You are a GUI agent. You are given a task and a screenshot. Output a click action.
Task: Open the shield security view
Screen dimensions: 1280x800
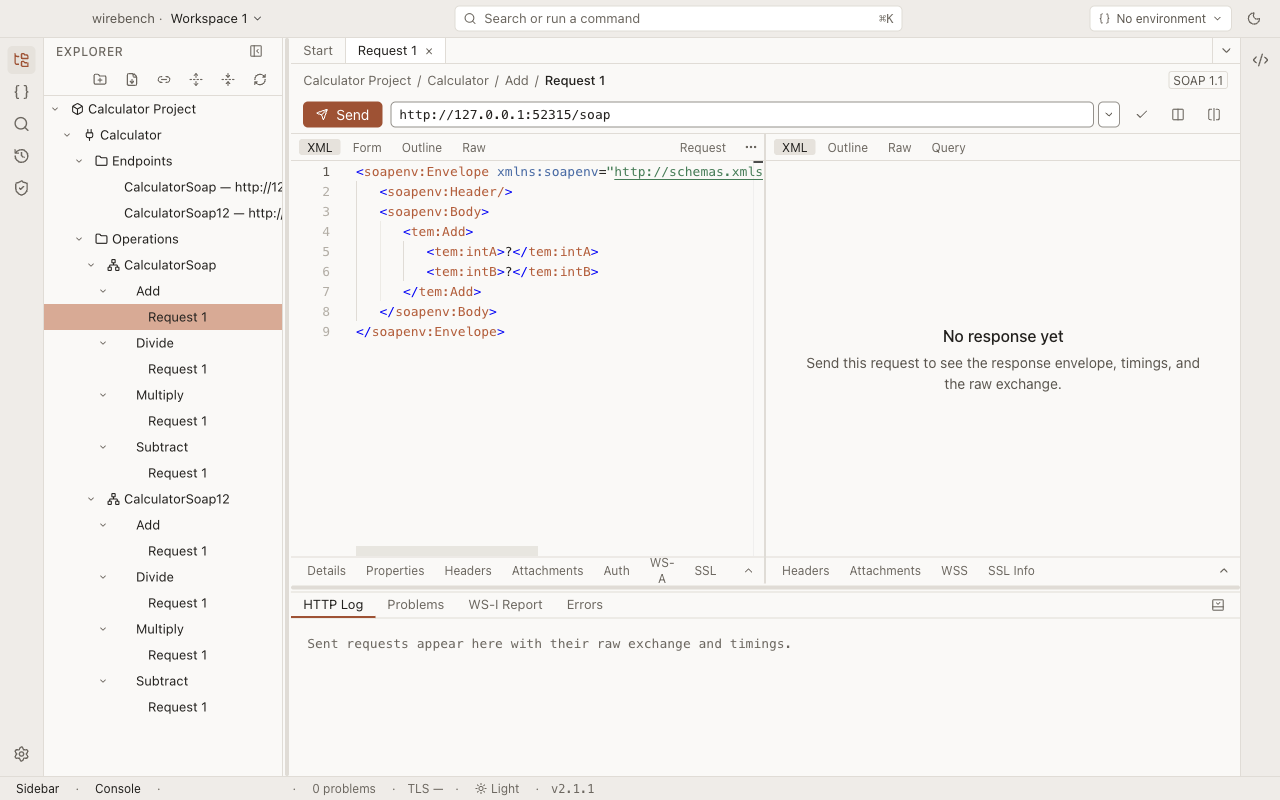[21, 188]
